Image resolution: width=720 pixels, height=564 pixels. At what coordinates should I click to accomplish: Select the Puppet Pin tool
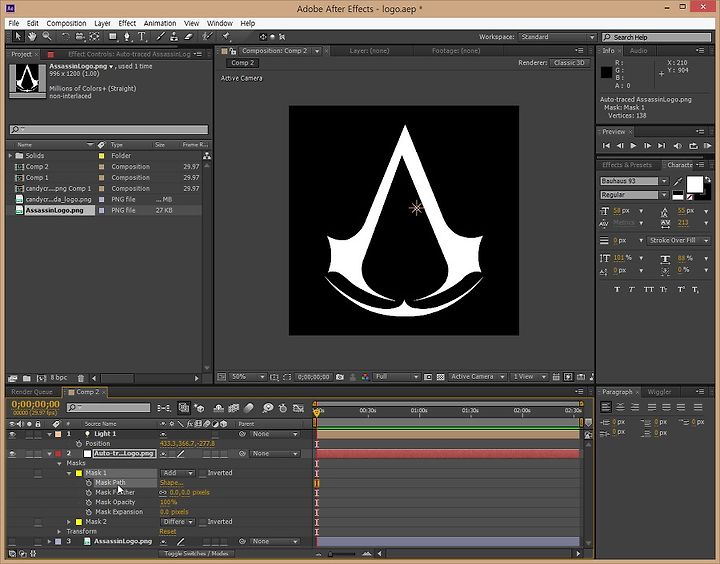pos(226,36)
